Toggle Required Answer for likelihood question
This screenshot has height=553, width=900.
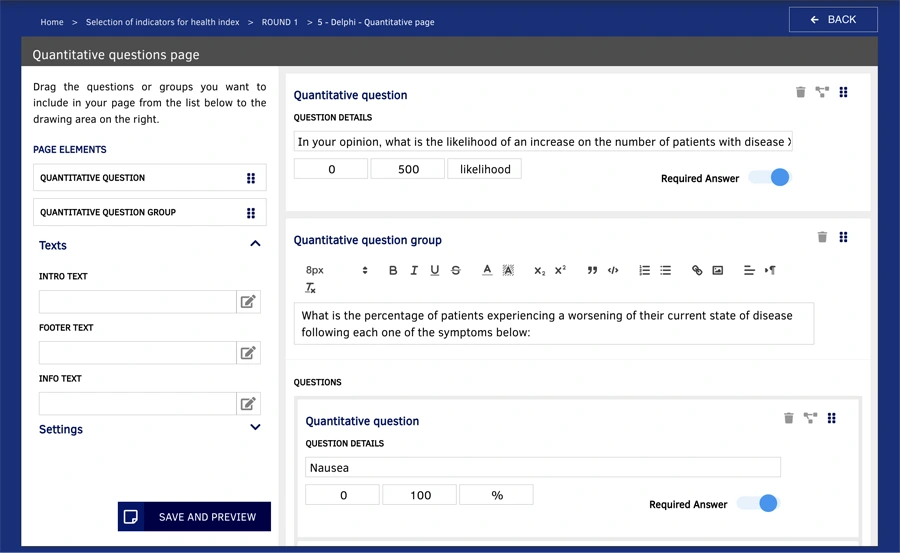(x=772, y=177)
